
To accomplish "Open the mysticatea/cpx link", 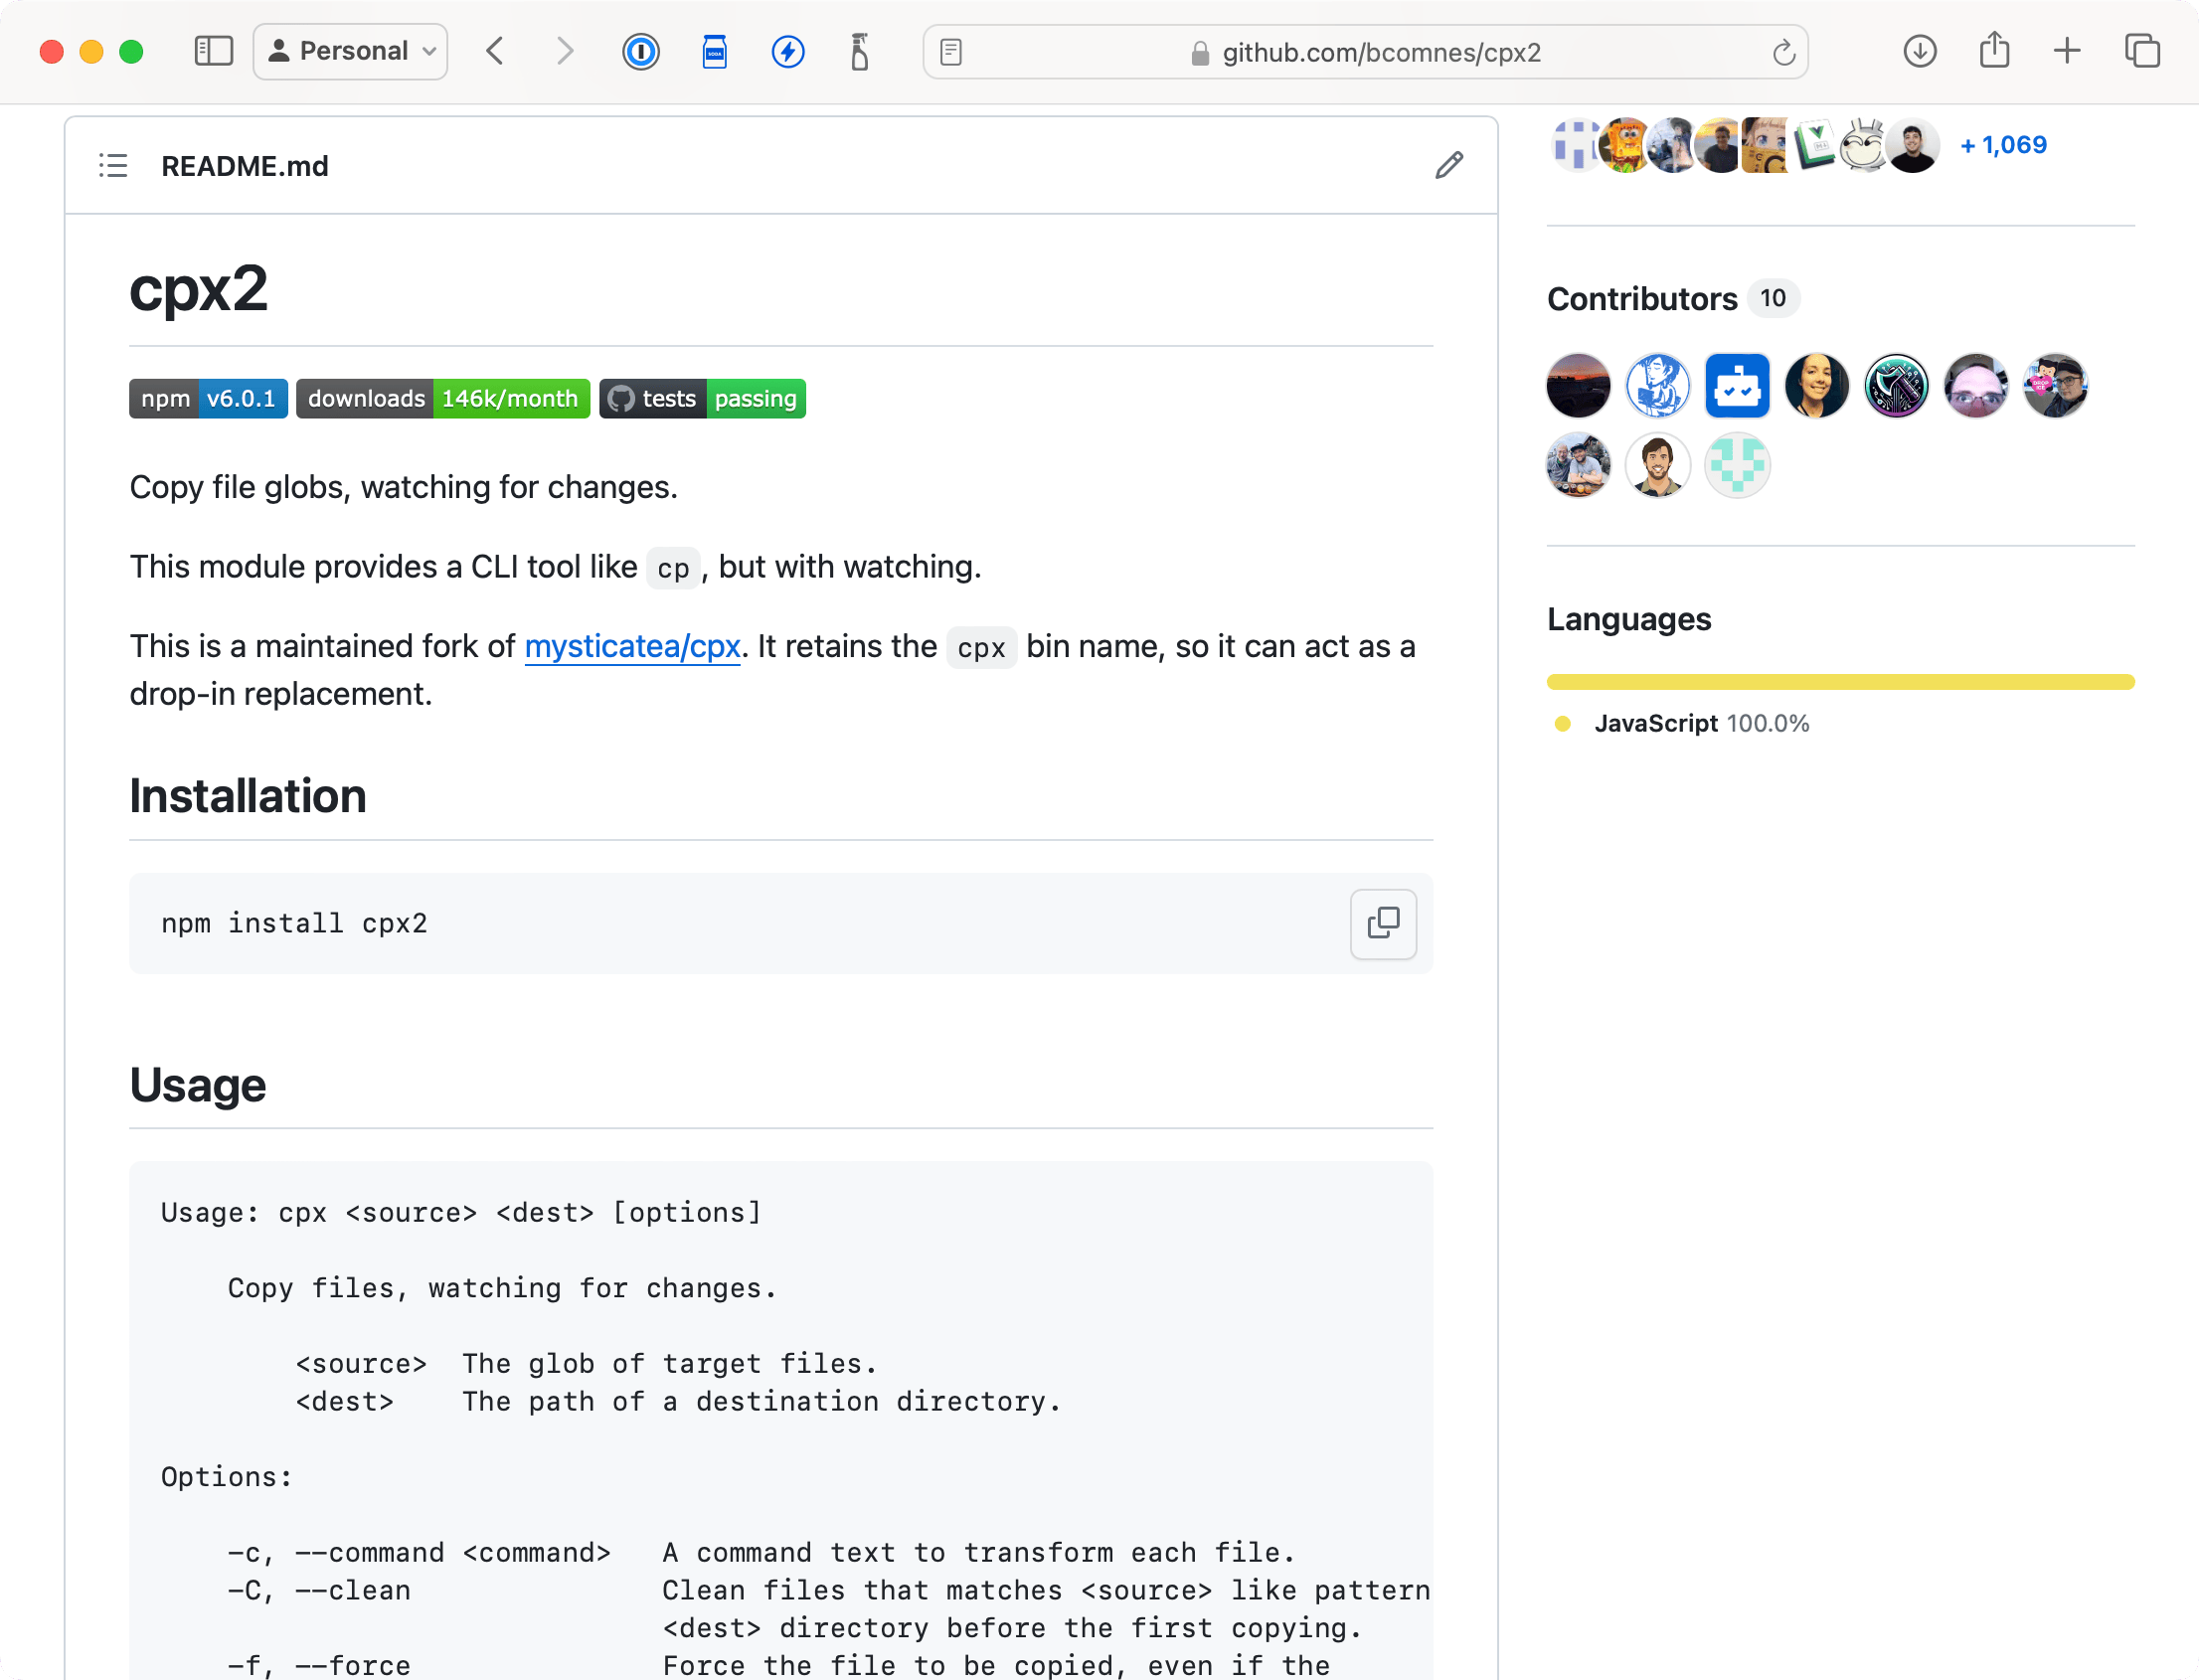I will 633,647.
